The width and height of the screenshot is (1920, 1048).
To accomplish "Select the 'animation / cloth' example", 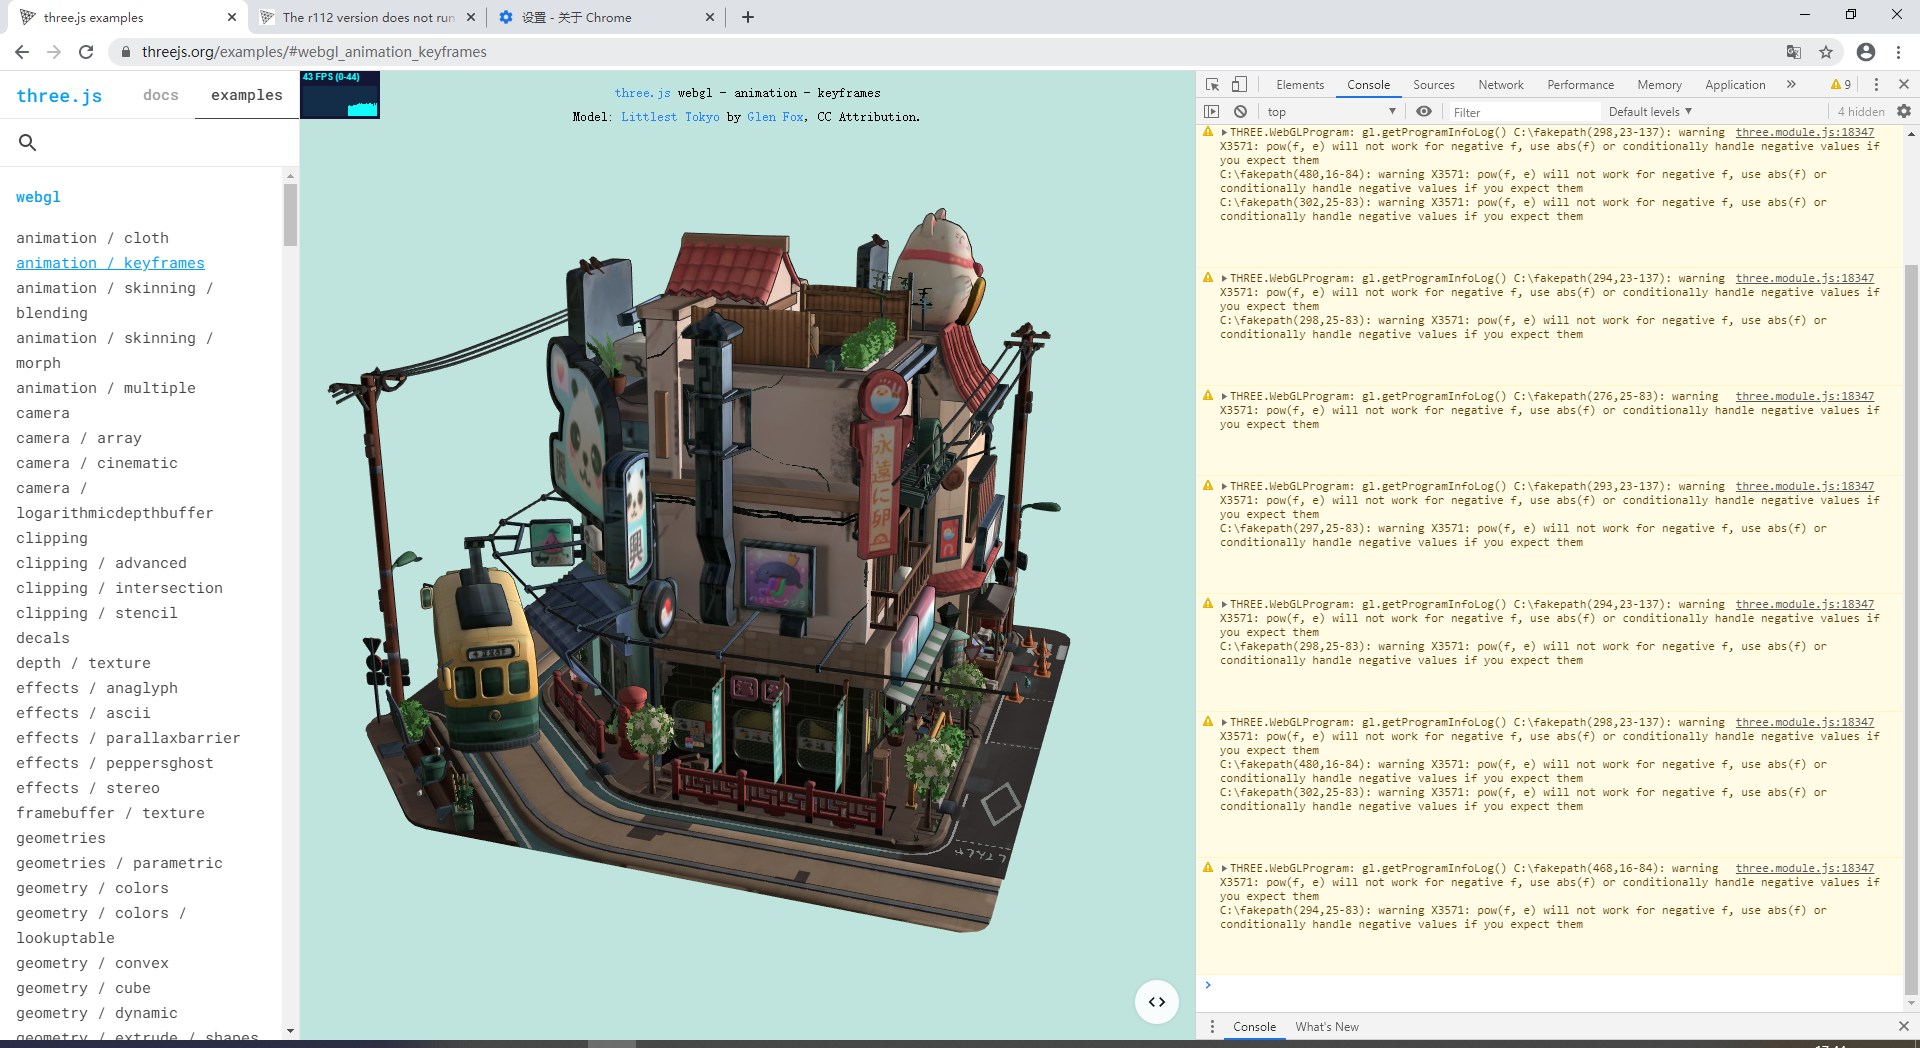I will pos(92,238).
